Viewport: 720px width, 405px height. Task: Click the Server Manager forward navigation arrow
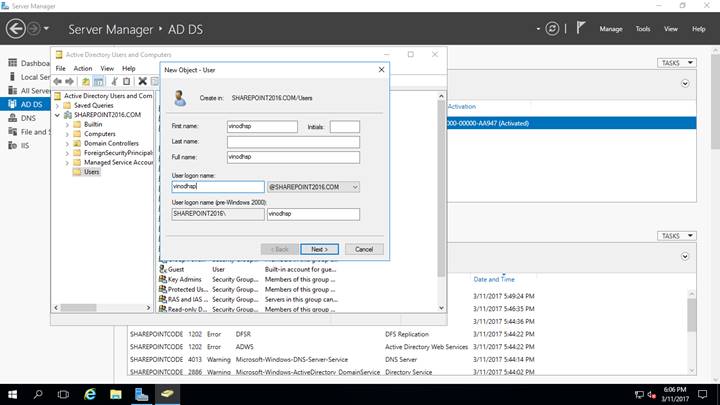(x=34, y=28)
